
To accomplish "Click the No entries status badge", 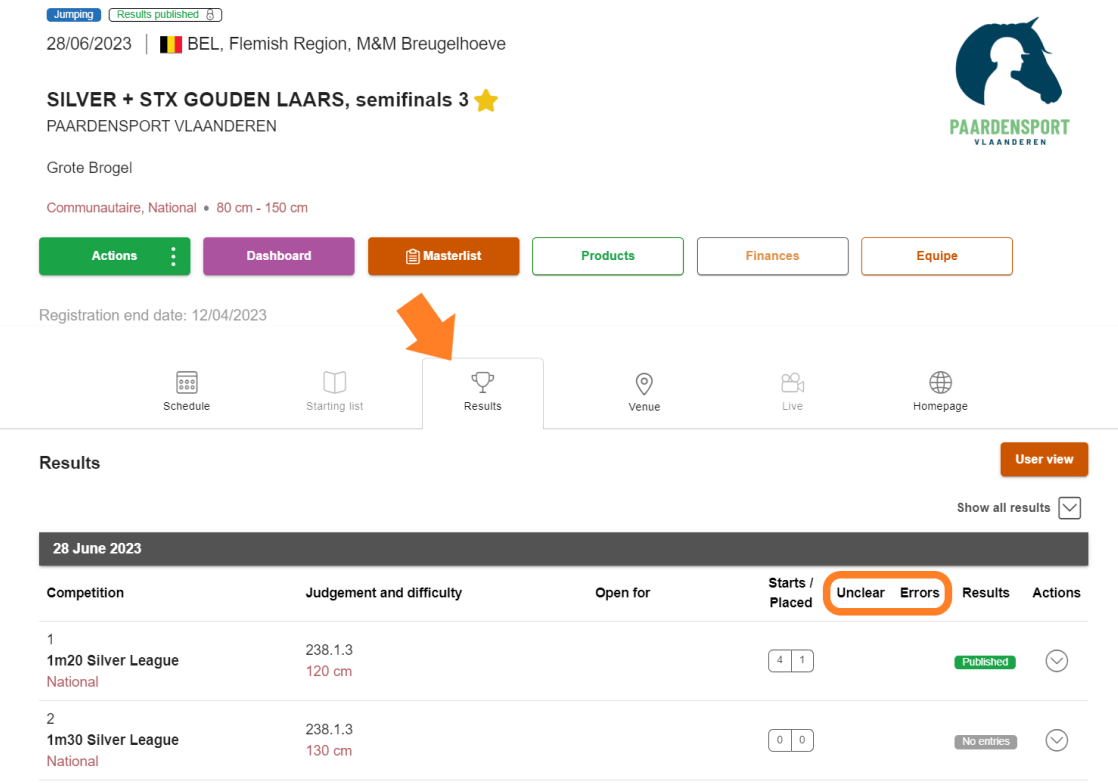I will coord(985,742).
